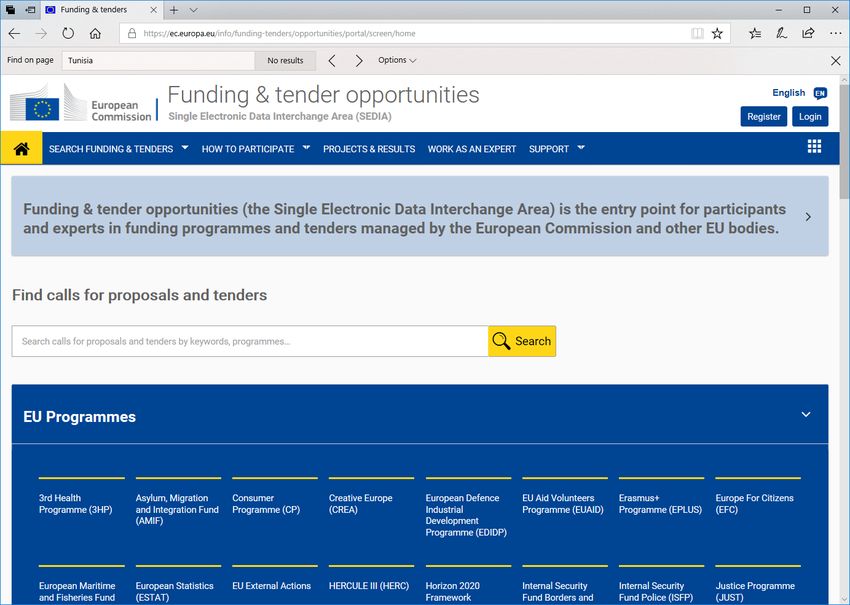This screenshot has height=605, width=850.
Task: Close the Find on page bar
Action: click(x=835, y=61)
